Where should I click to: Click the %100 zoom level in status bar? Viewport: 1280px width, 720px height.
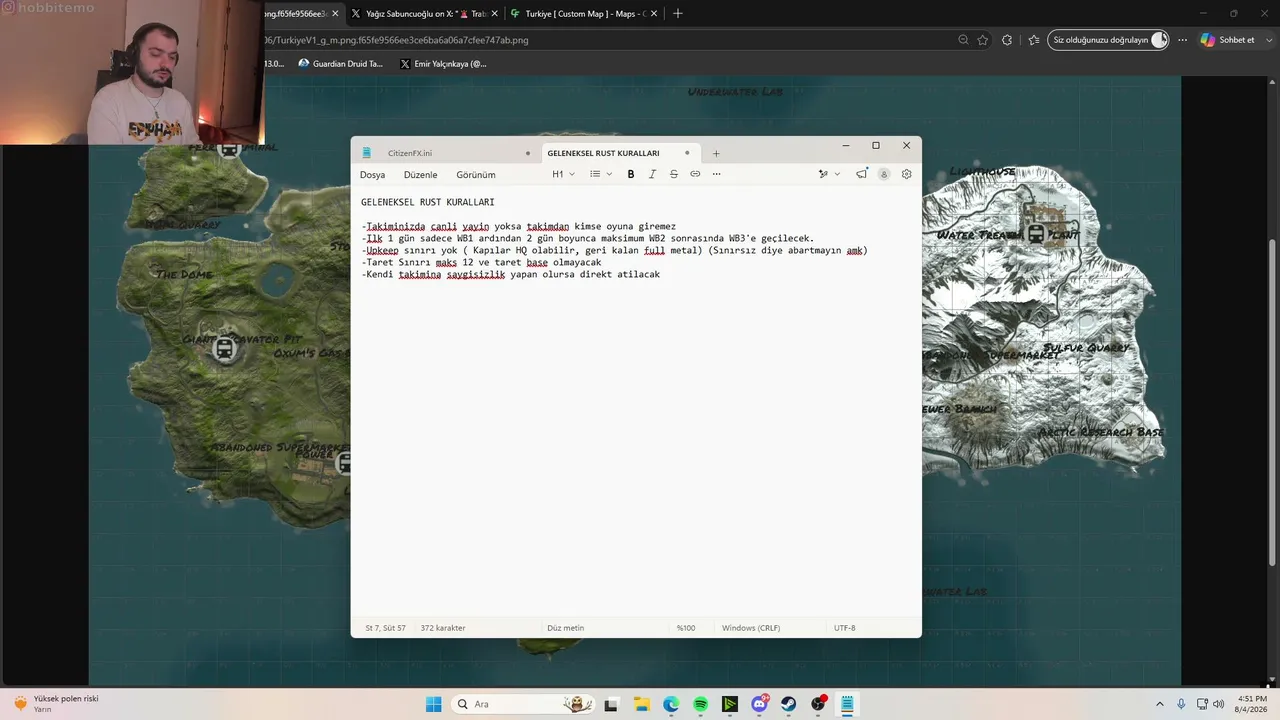point(686,628)
